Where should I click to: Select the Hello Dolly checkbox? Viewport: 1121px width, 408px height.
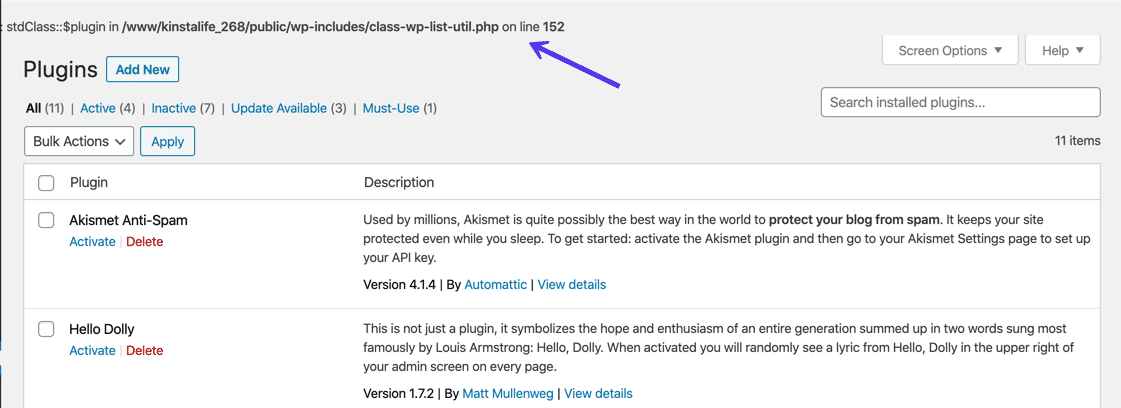46,329
